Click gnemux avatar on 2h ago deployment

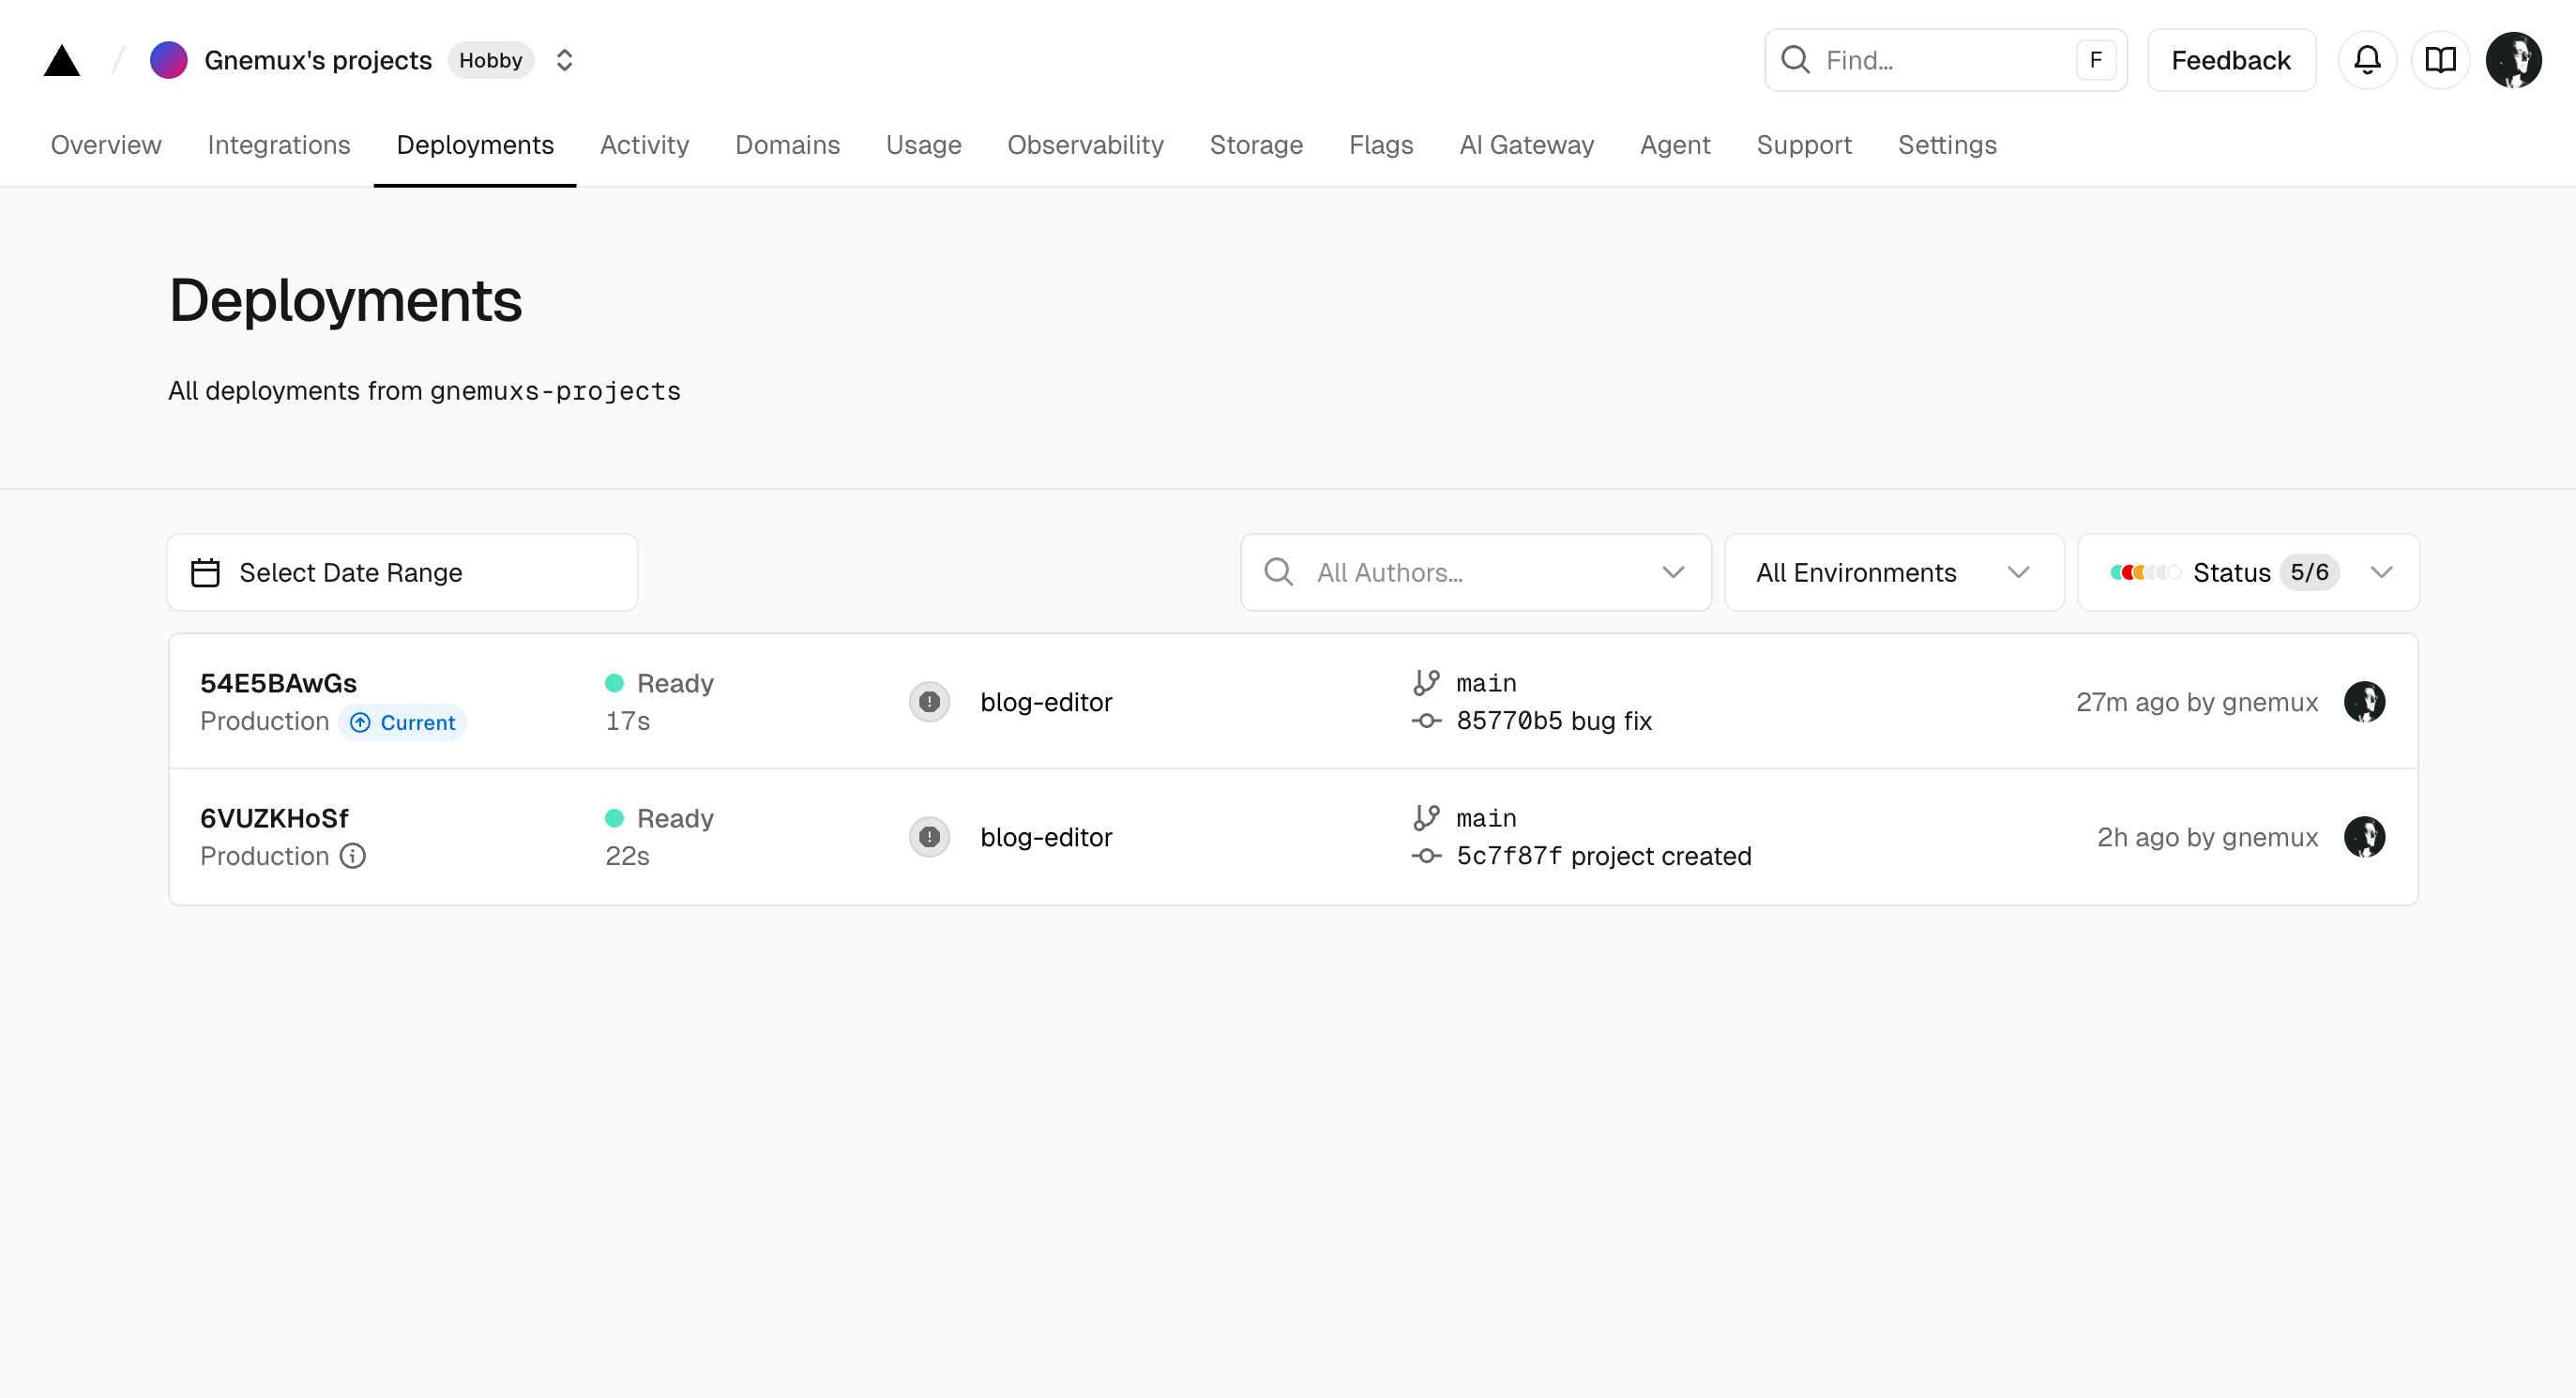click(x=2364, y=837)
